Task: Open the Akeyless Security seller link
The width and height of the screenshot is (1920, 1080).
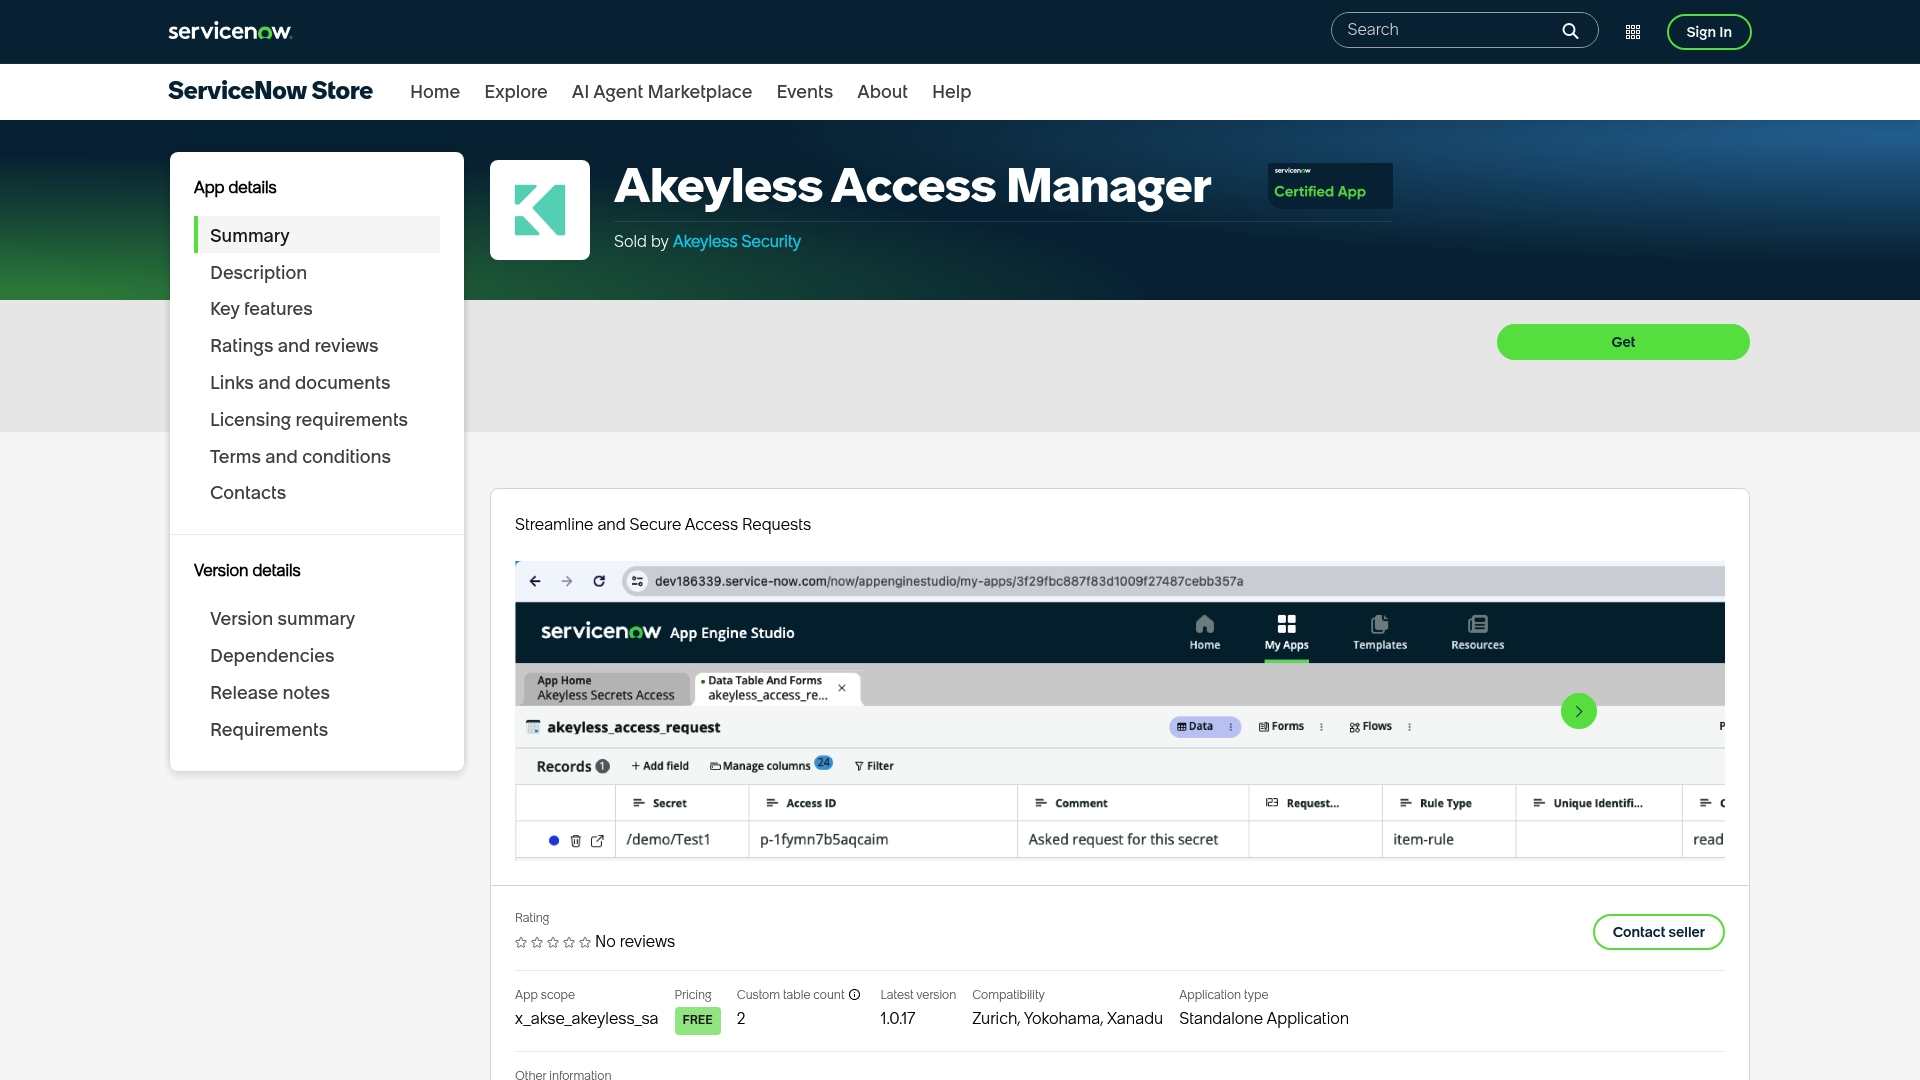Action: (737, 241)
